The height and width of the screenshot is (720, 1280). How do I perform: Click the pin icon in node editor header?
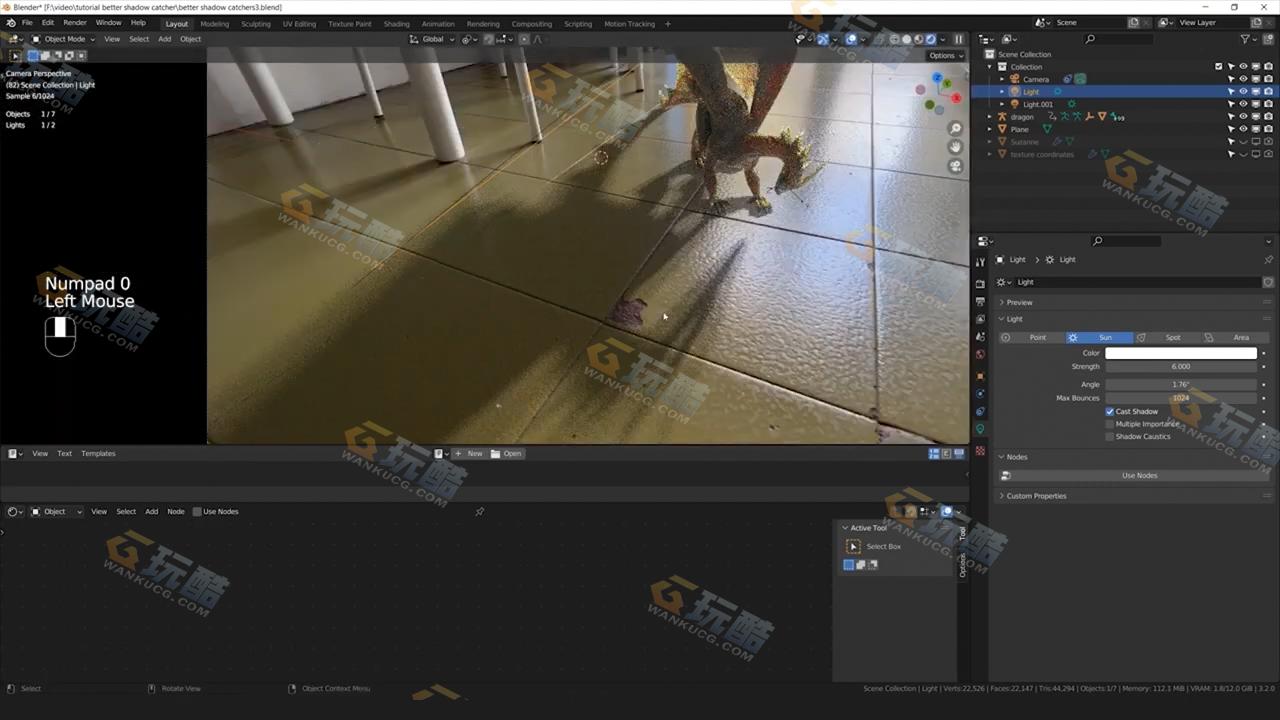tap(480, 512)
